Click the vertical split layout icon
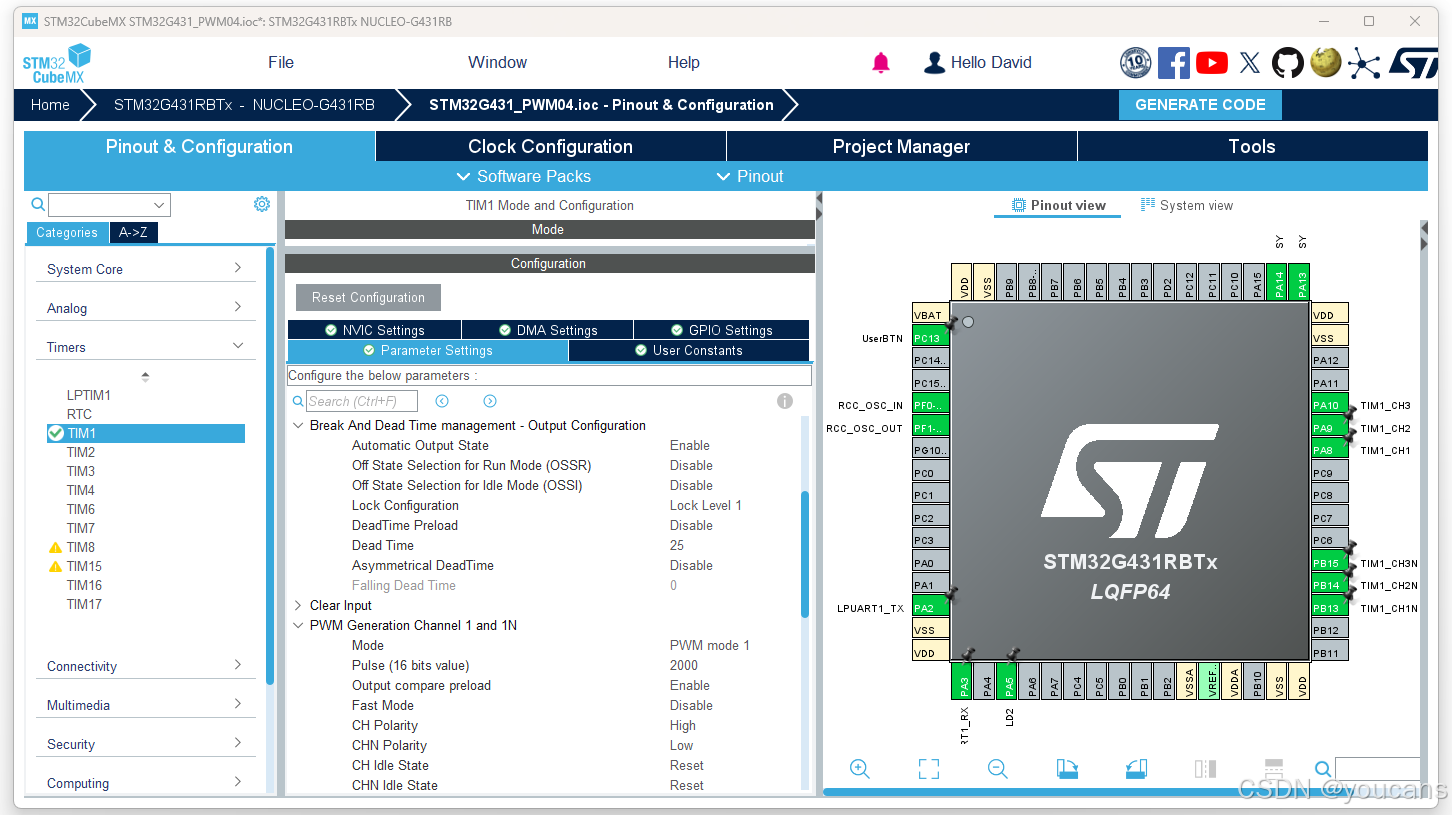Screen dimensions: 1452x815 tap(1205, 769)
